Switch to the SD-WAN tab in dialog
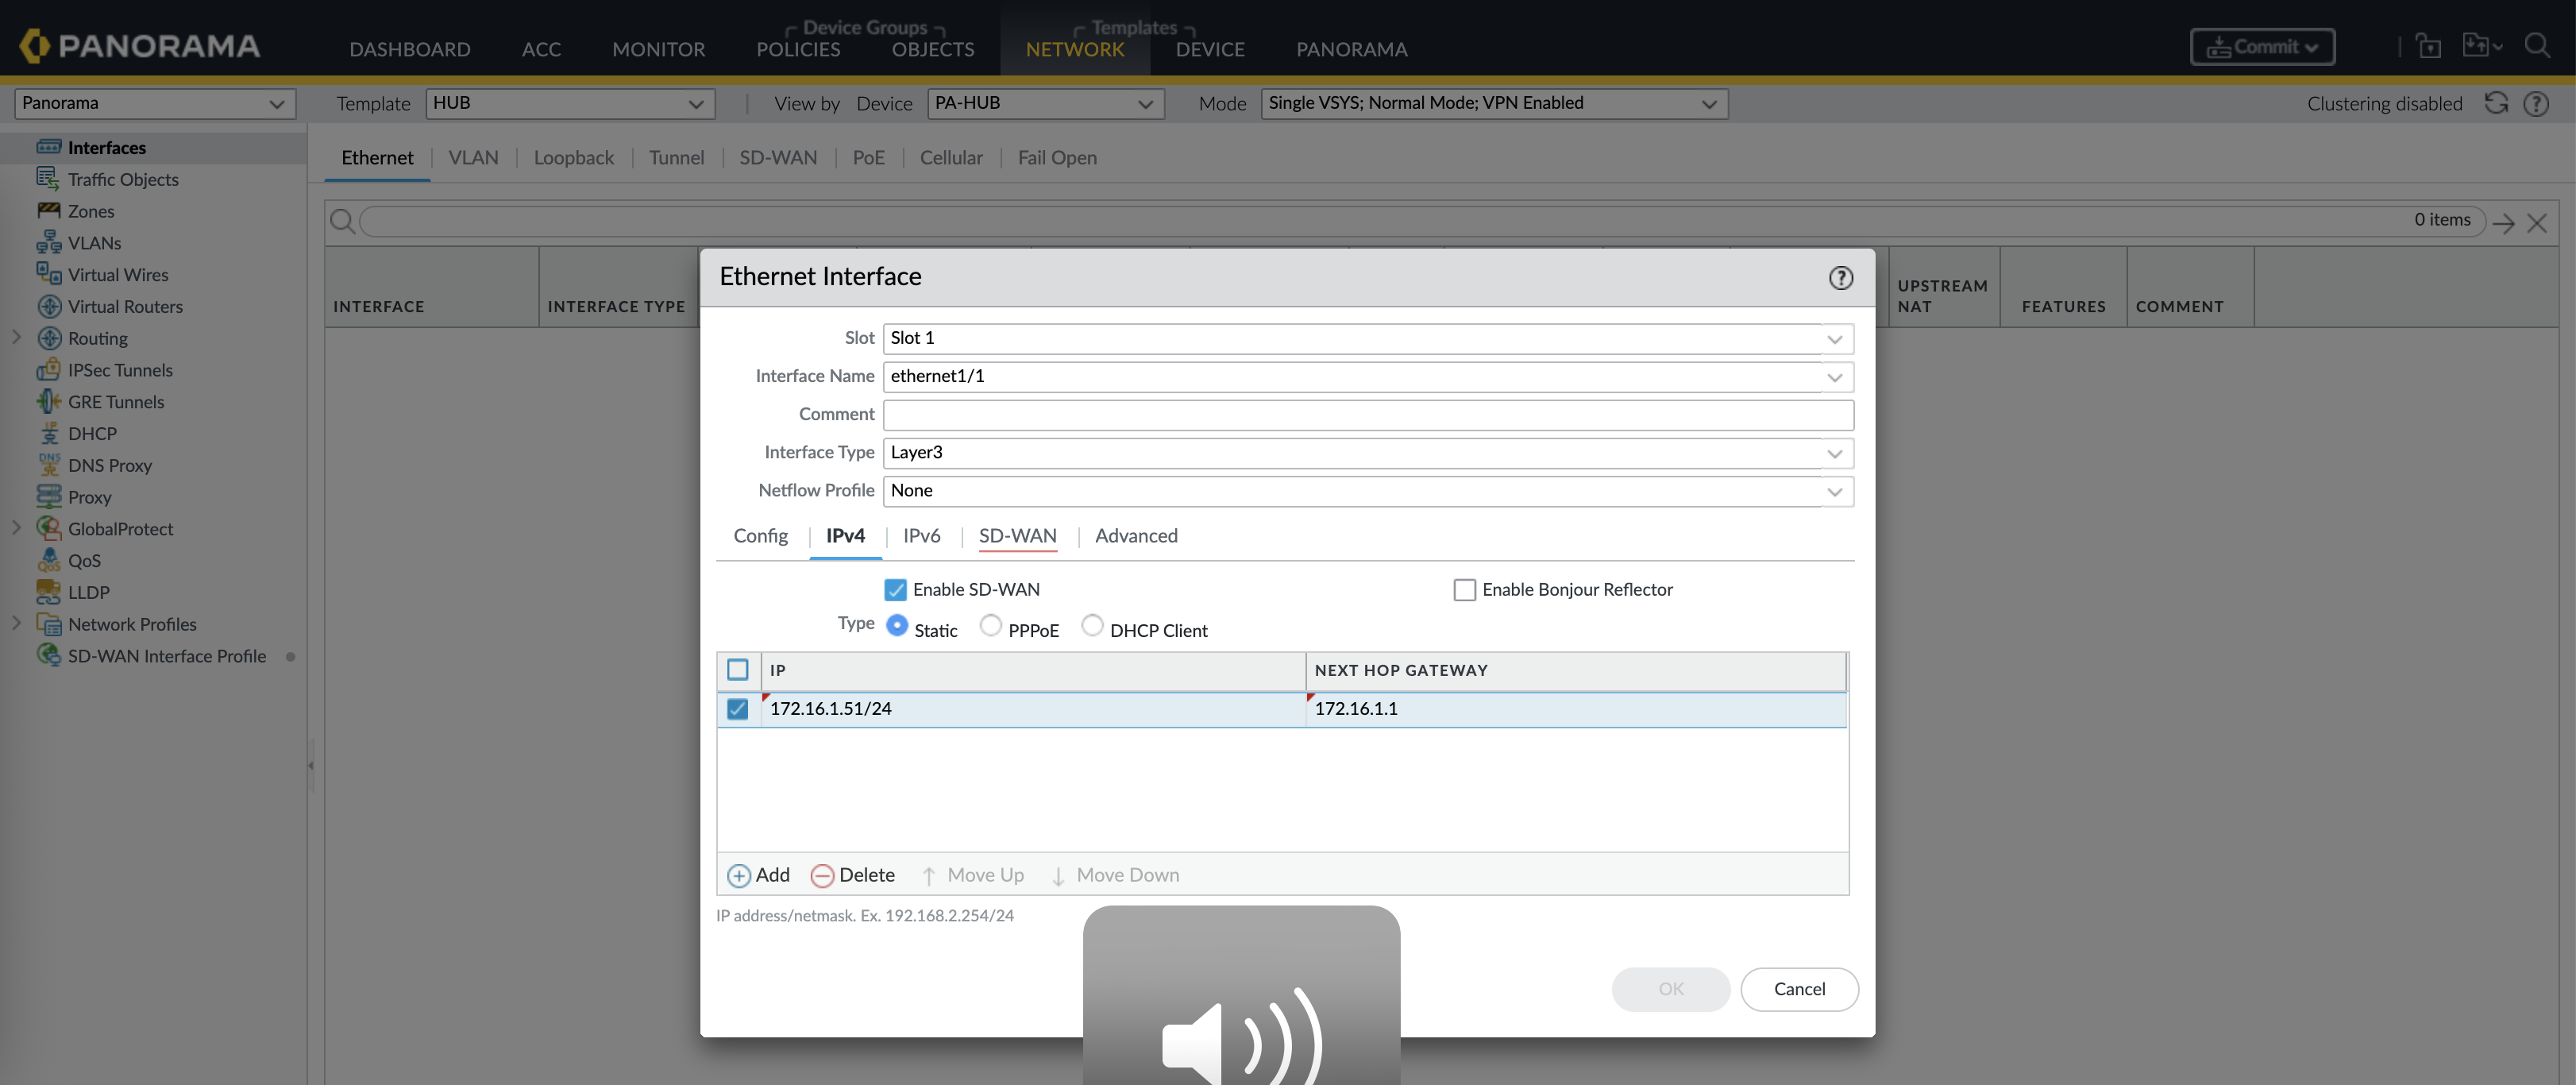Screen dimensions: 2576x1085 point(1017,536)
